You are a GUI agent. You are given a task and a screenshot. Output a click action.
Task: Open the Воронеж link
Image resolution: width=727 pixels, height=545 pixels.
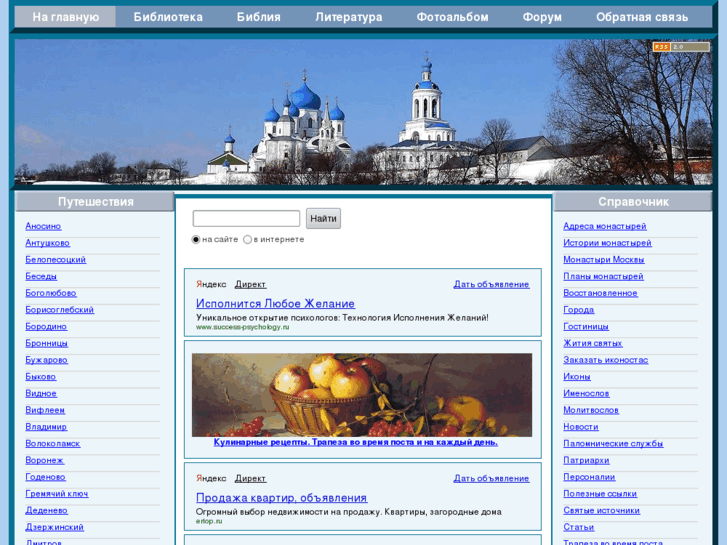45,460
